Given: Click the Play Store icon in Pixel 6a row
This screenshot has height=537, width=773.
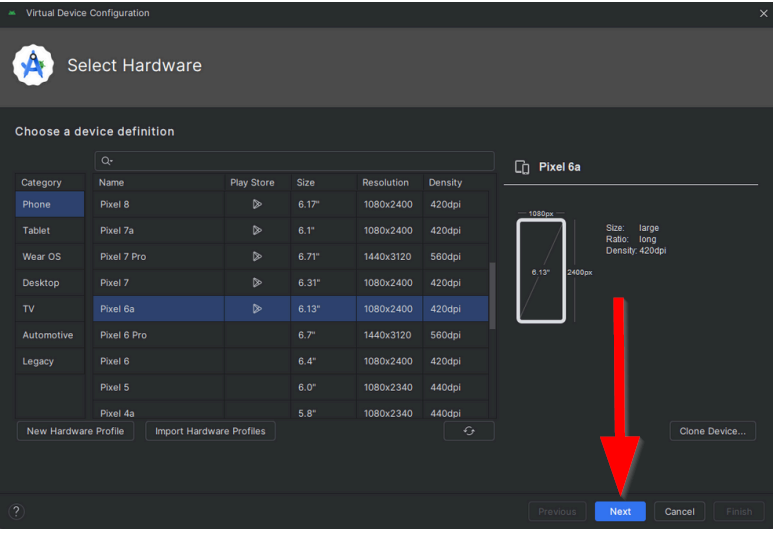Looking at the screenshot, I should pyautogui.click(x=257, y=309).
